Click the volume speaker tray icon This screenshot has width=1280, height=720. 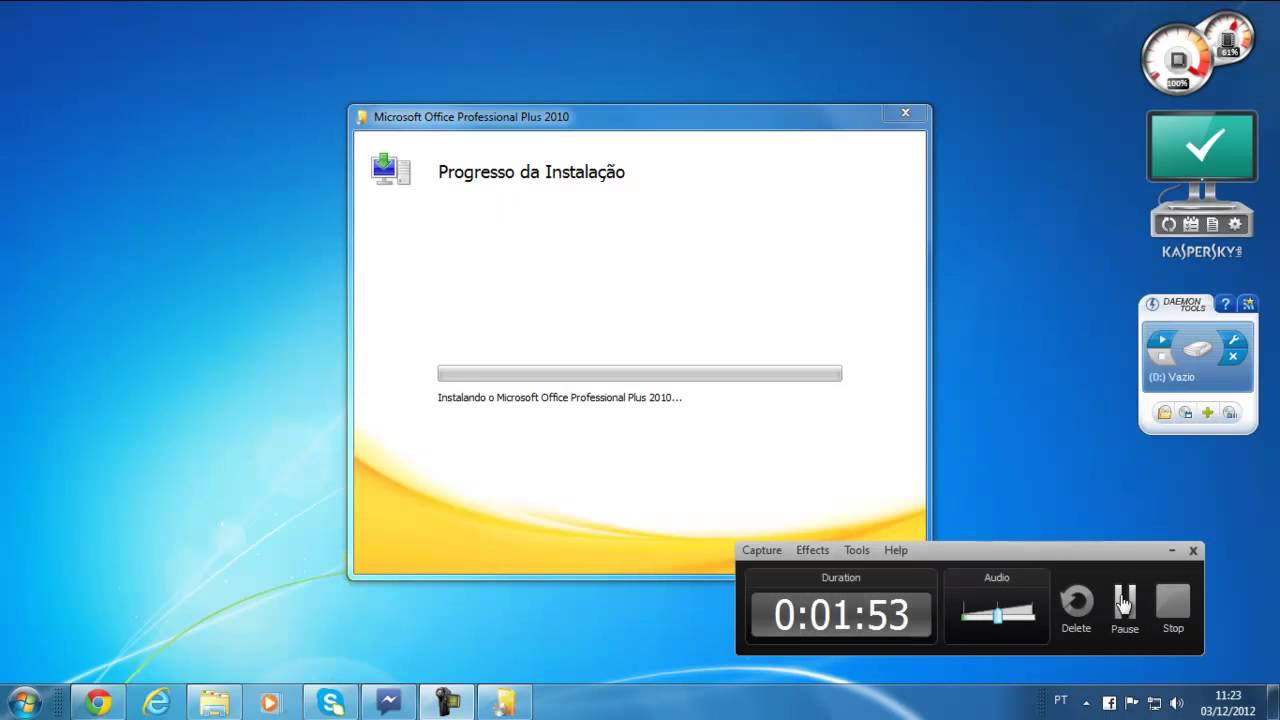pos(1177,703)
